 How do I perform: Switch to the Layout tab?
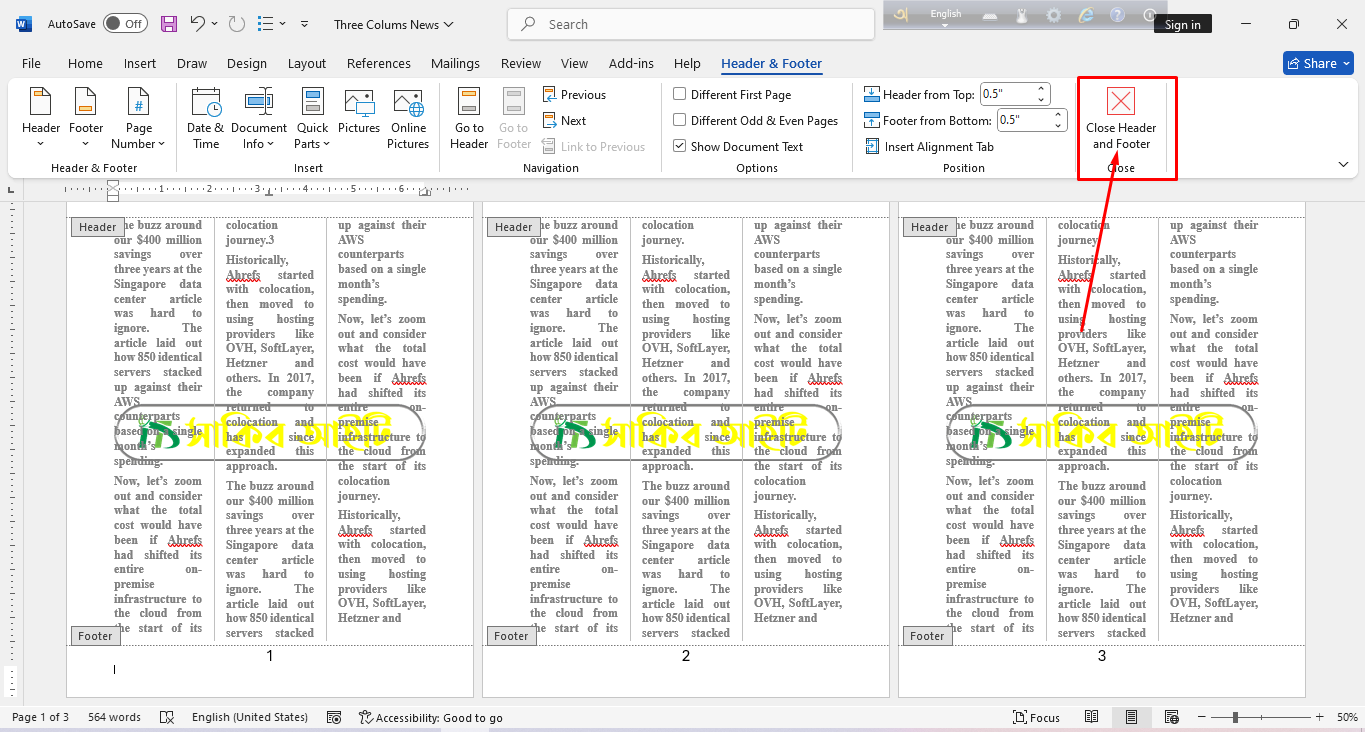coord(307,63)
